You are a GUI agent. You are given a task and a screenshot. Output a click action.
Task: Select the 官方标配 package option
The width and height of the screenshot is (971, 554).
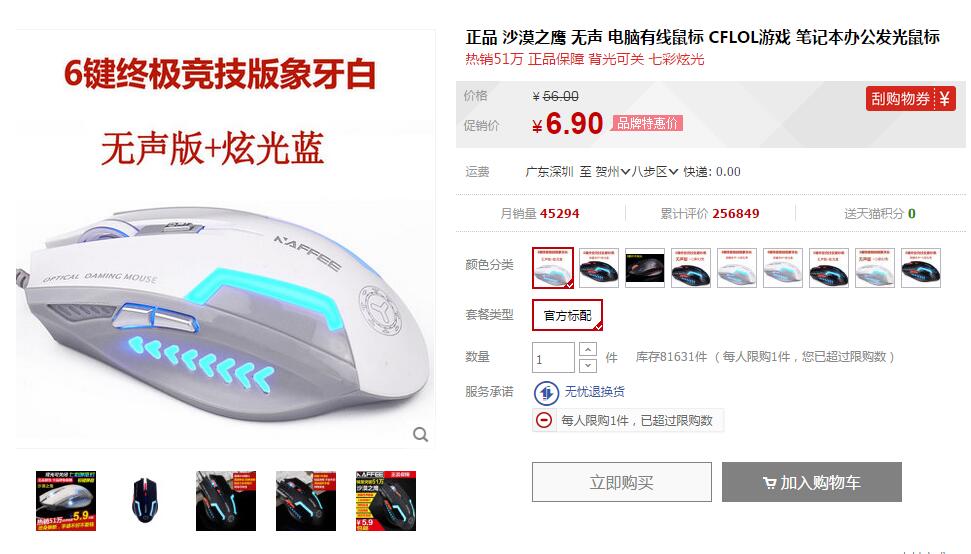pyautogui.click(x=567, y=315)
